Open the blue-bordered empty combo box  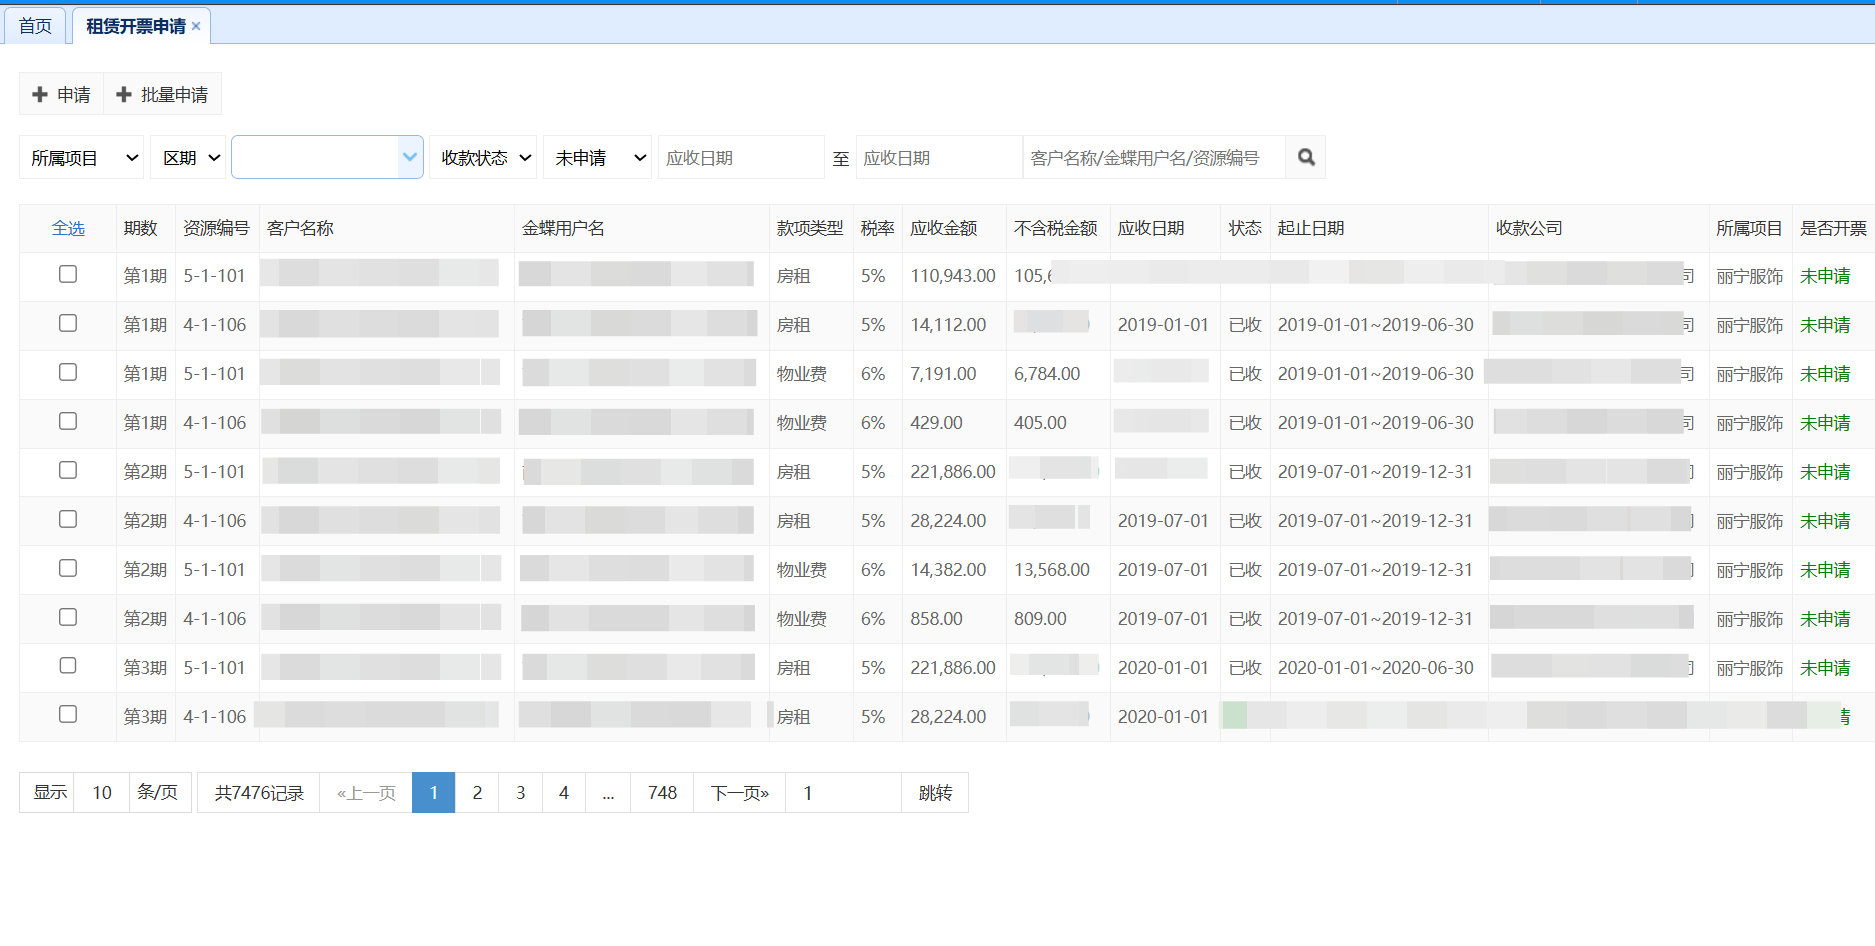[x=327, y=157]
